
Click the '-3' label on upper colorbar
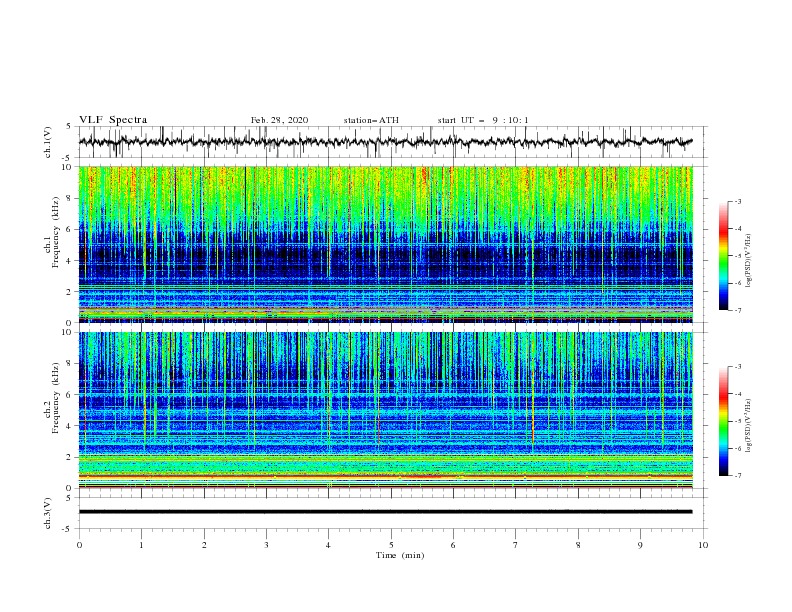pos(737,201)
